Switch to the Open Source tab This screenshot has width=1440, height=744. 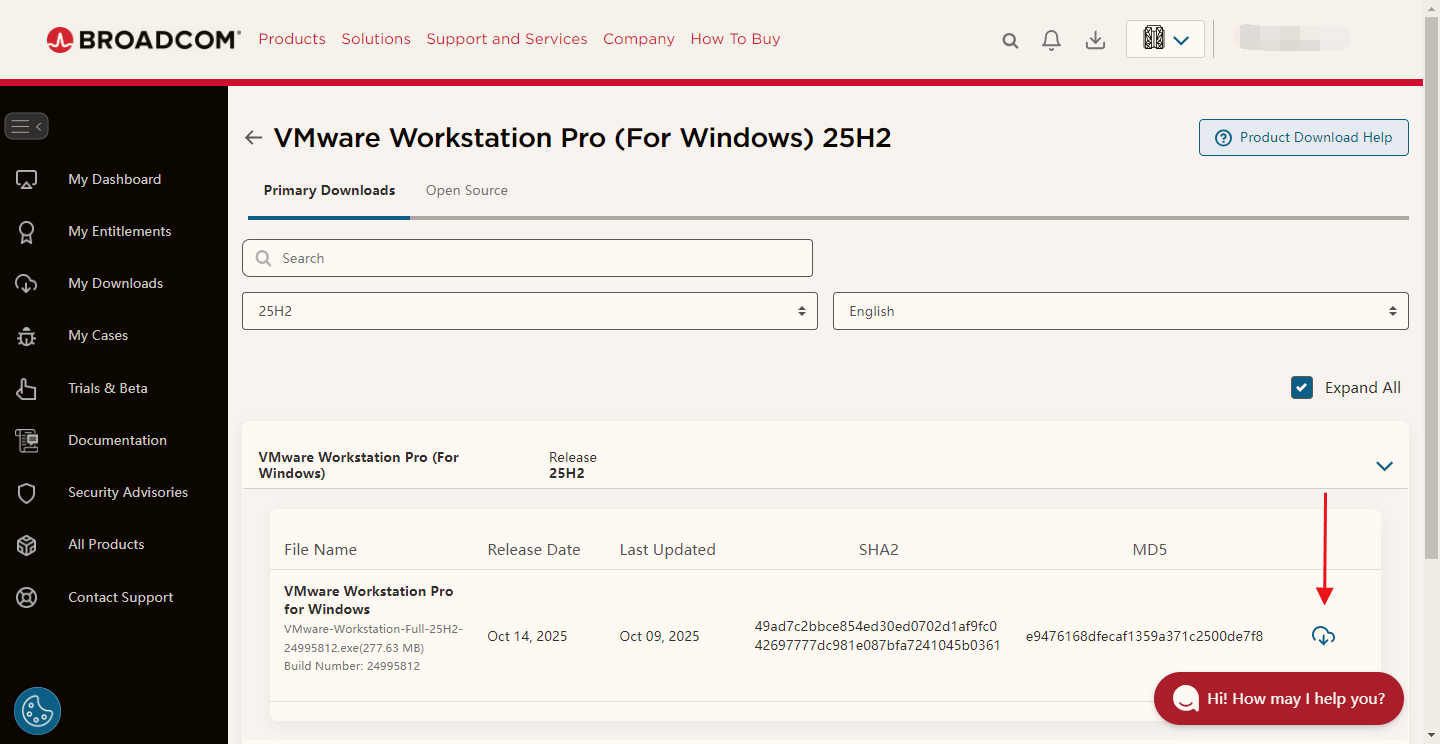(x=467, y=190)
